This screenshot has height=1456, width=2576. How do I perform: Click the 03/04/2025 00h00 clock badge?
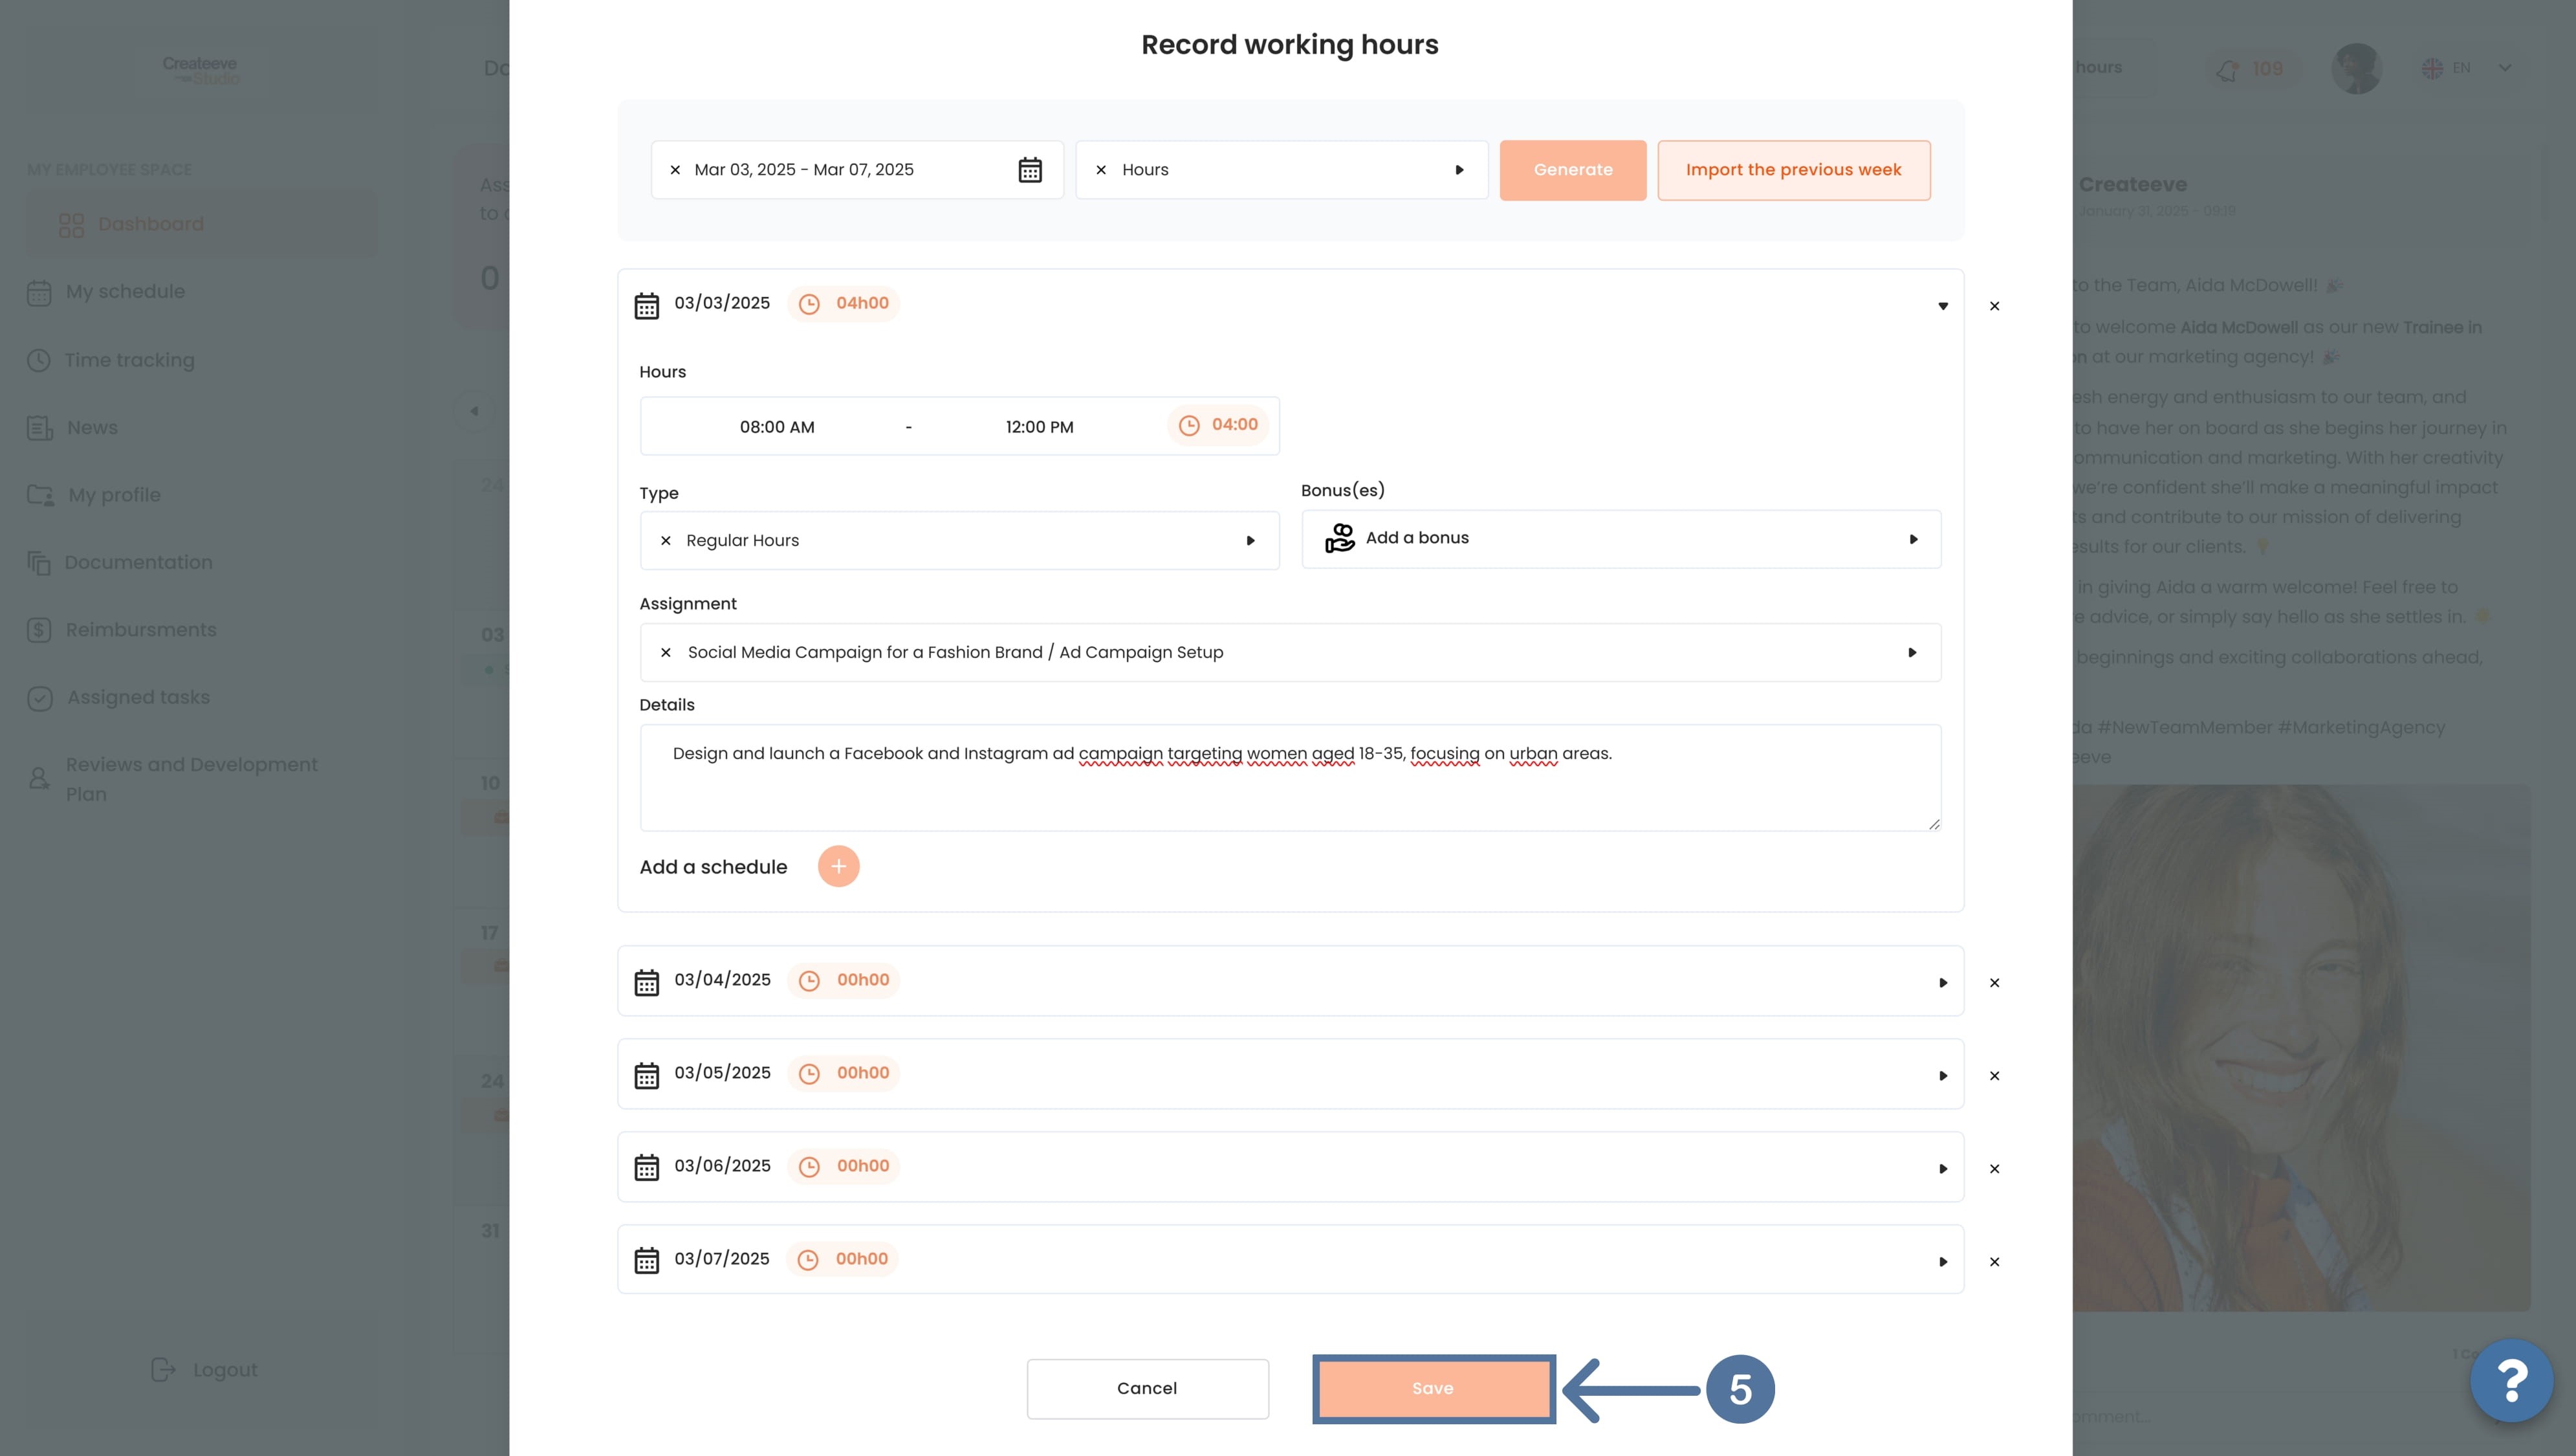point(844,980)
